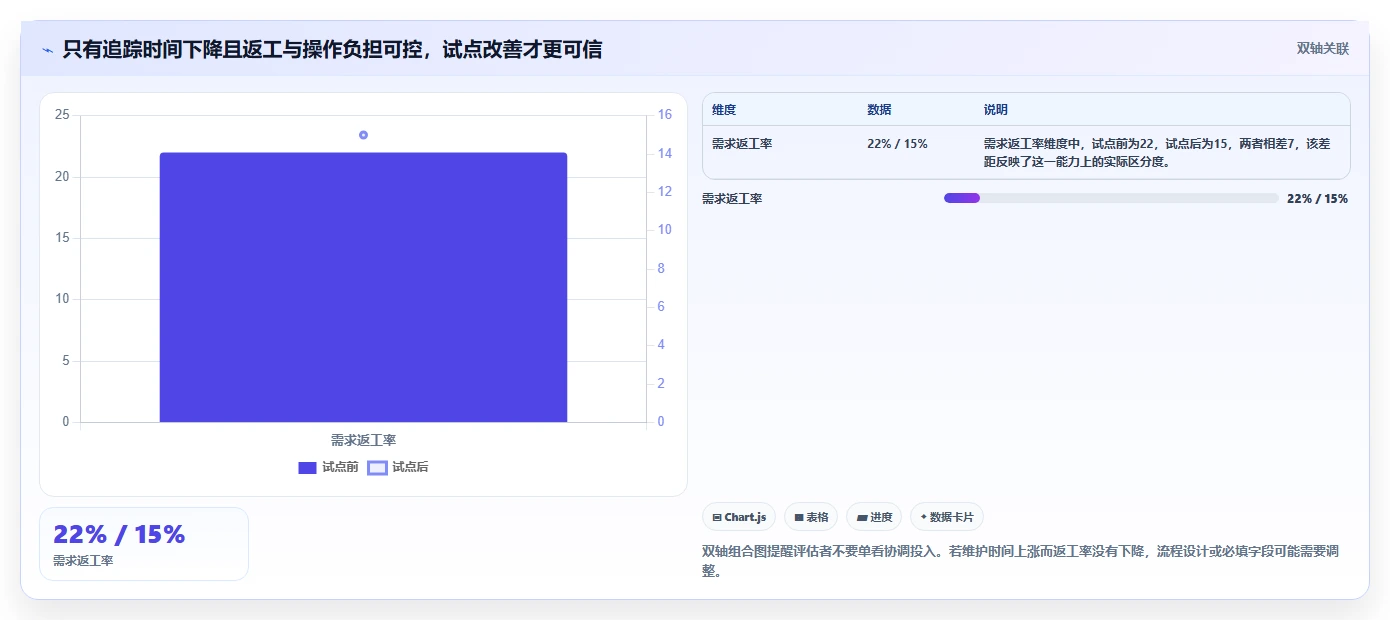
Task: Click the explanation text in the table row
Action: click(x=1158, y=152)
